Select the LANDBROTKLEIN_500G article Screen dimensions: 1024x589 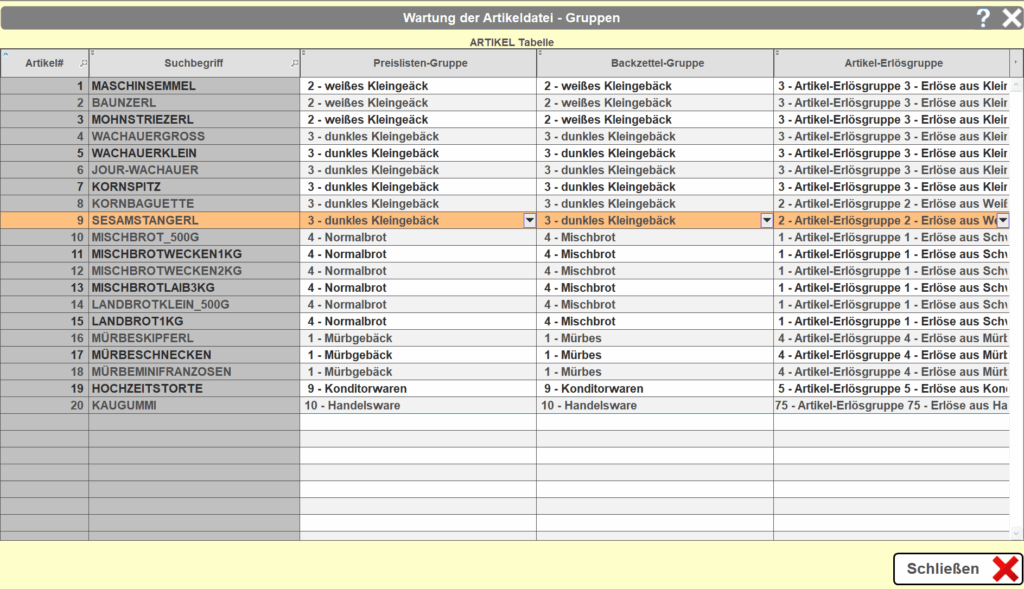195,305
